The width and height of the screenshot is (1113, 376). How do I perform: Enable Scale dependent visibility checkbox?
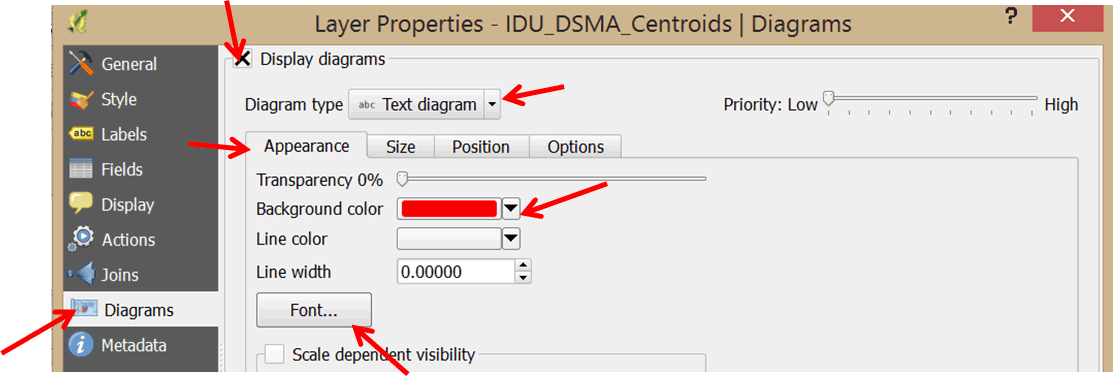[x=275, y=353]
